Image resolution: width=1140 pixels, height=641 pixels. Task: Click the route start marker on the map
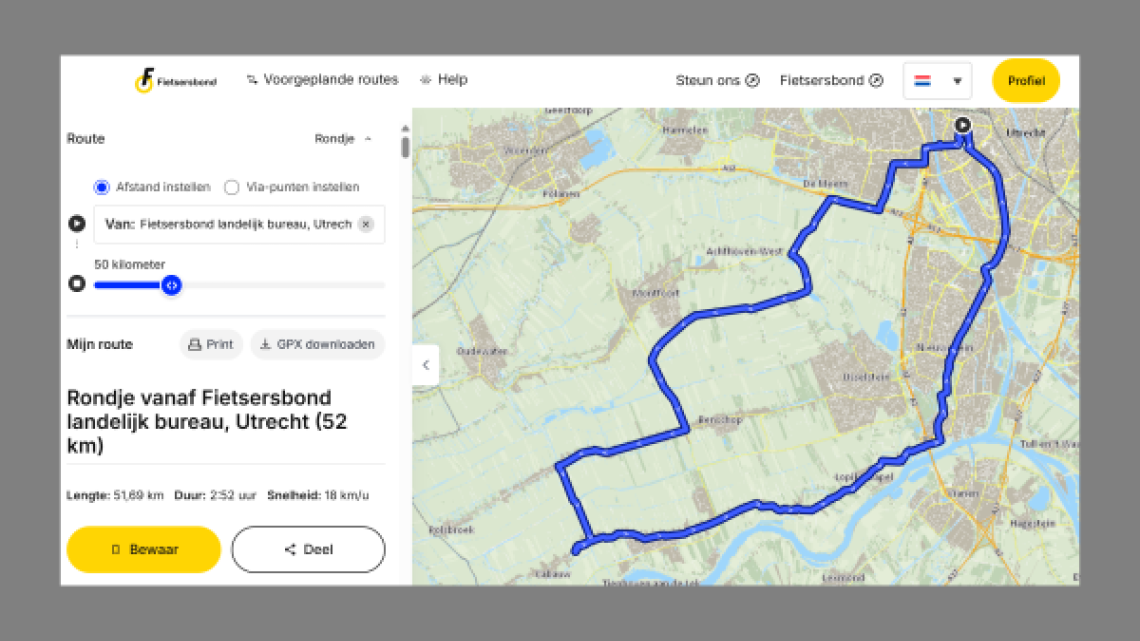pos(962,125)
